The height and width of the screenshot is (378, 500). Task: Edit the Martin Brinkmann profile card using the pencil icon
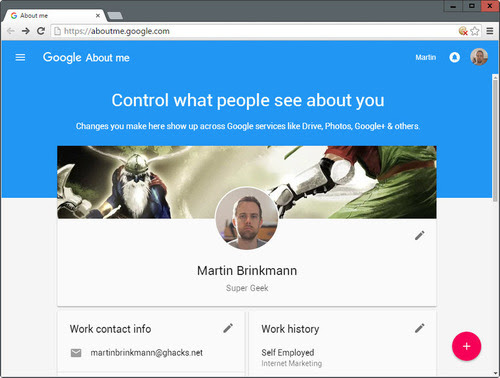pyautogui.click(x=420, y=235)
